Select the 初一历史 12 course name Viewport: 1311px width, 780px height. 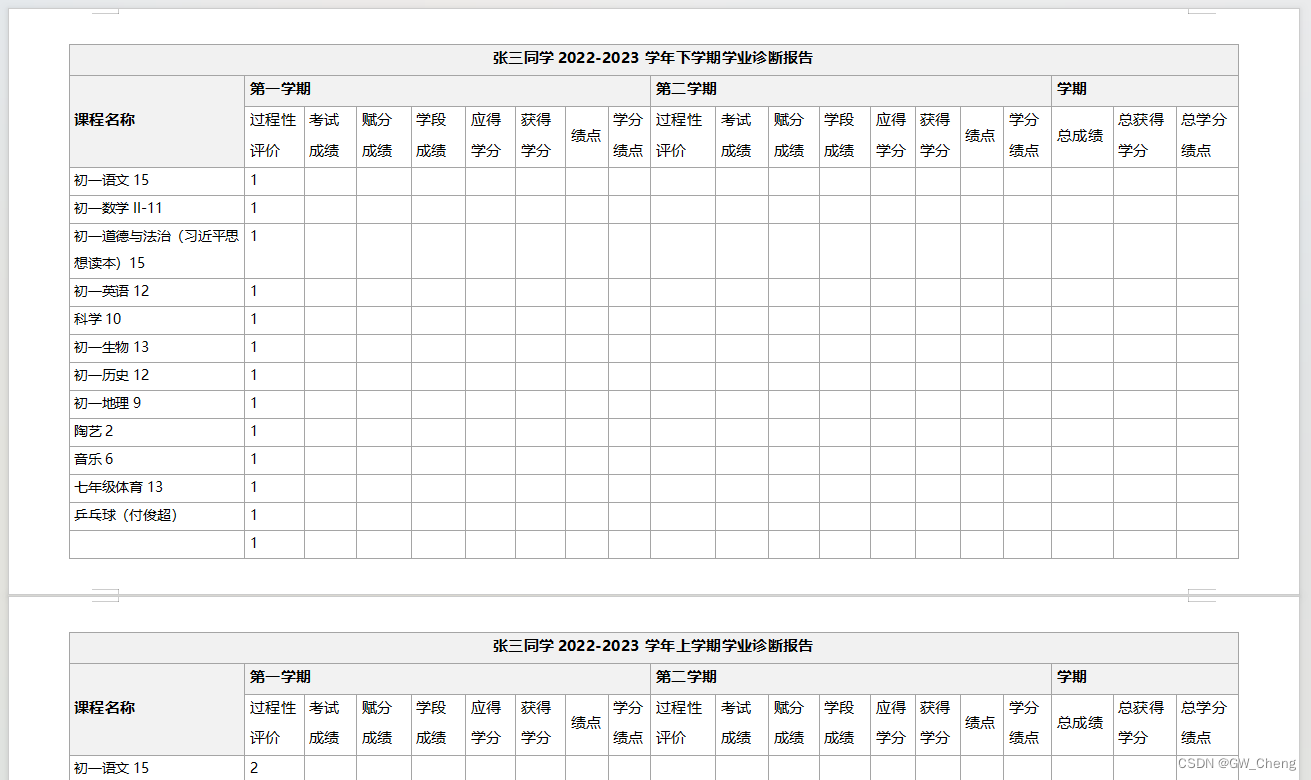pyautogui.click(x=111, y=375)
